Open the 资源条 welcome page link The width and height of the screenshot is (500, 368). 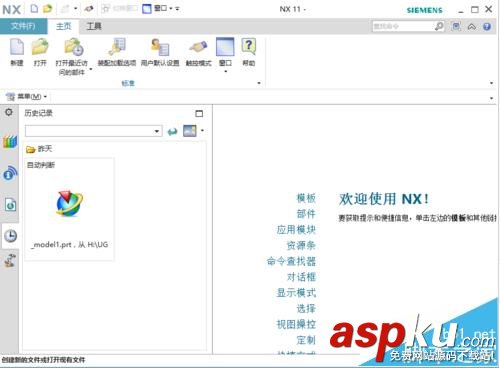click(x=301, y=245)
